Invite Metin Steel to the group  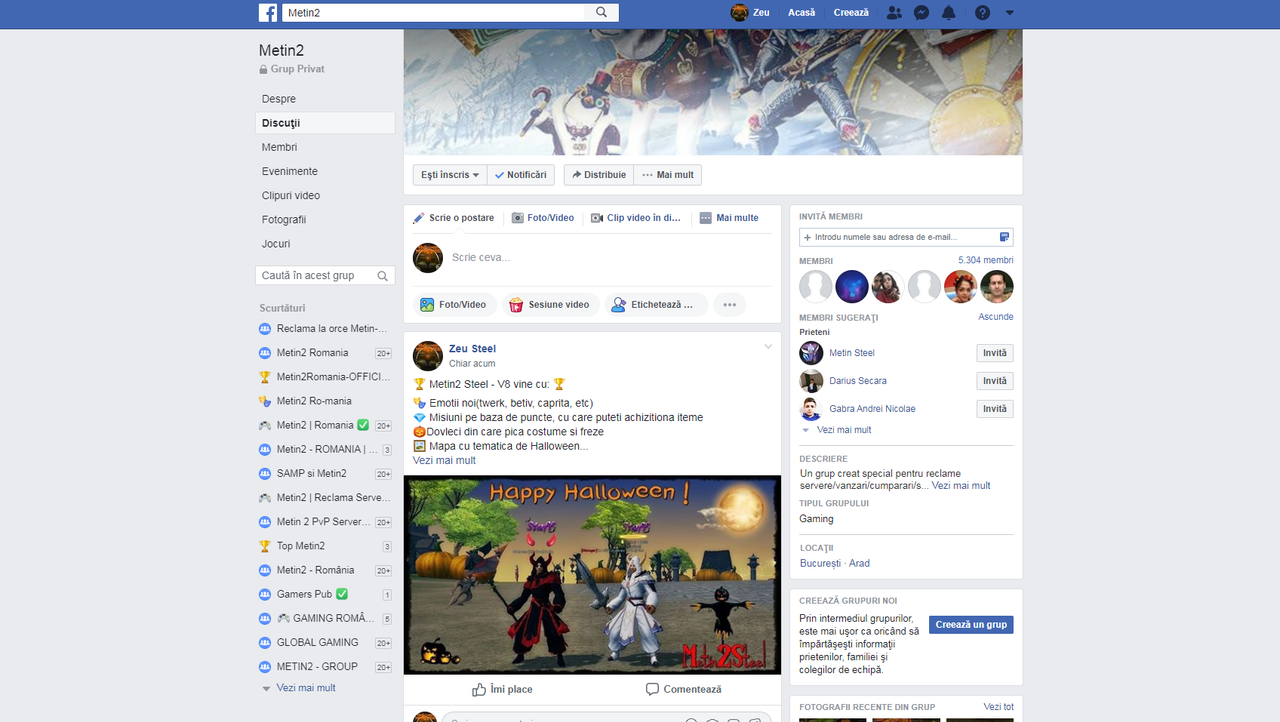tap(994, 353)
